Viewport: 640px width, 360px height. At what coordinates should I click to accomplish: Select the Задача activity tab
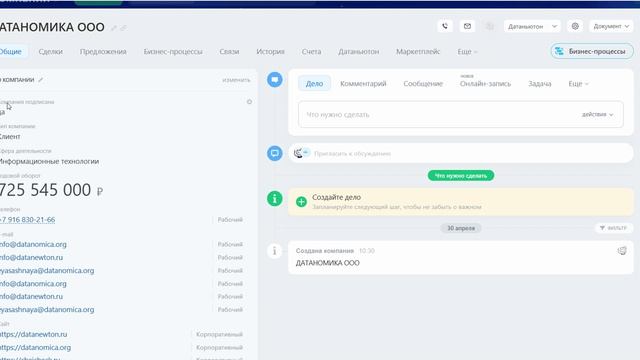click(x=540, y=84)
